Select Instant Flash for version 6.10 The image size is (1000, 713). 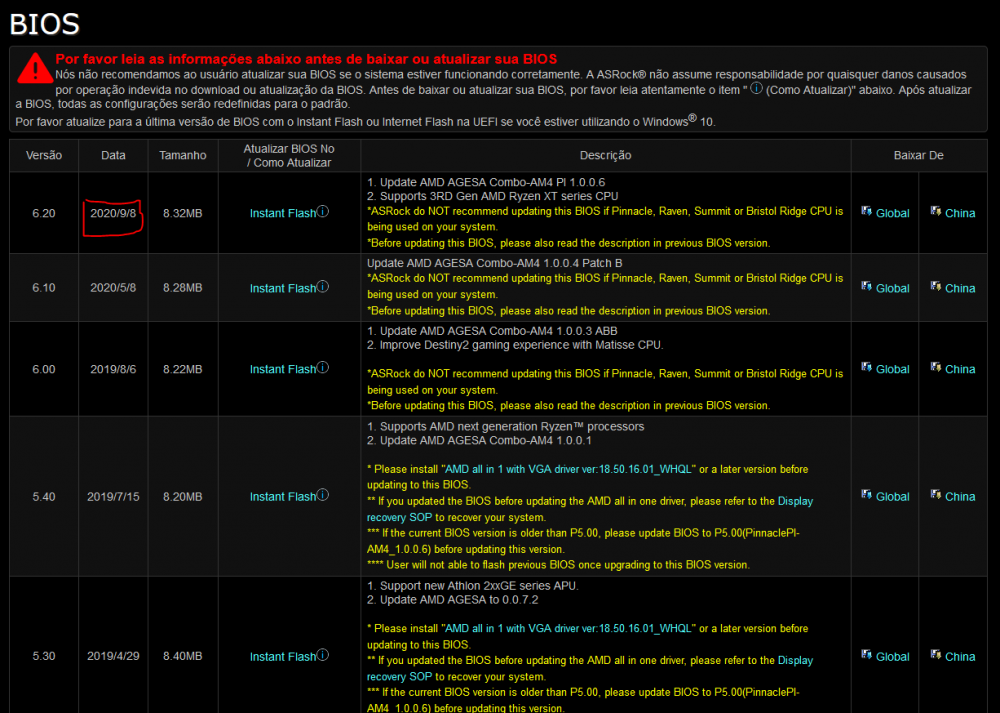[283, 288]
